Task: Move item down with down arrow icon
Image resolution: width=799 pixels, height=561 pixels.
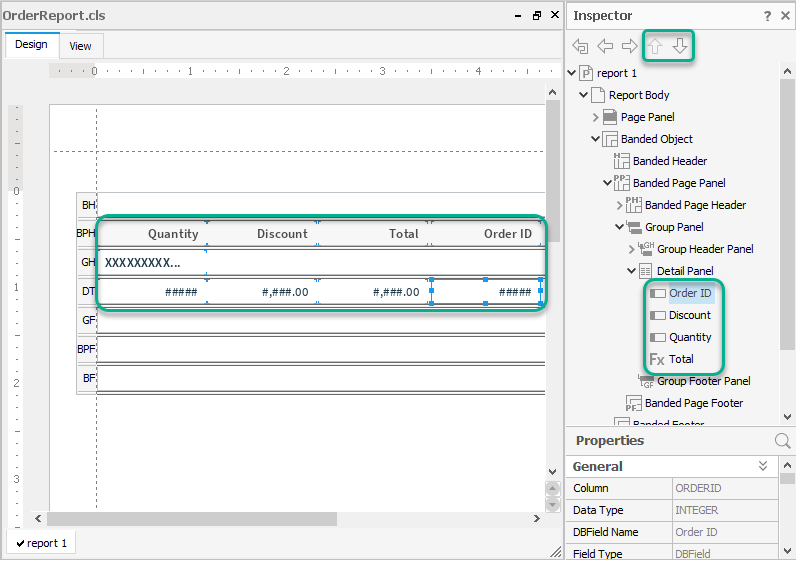Action: tap(680, 46)
